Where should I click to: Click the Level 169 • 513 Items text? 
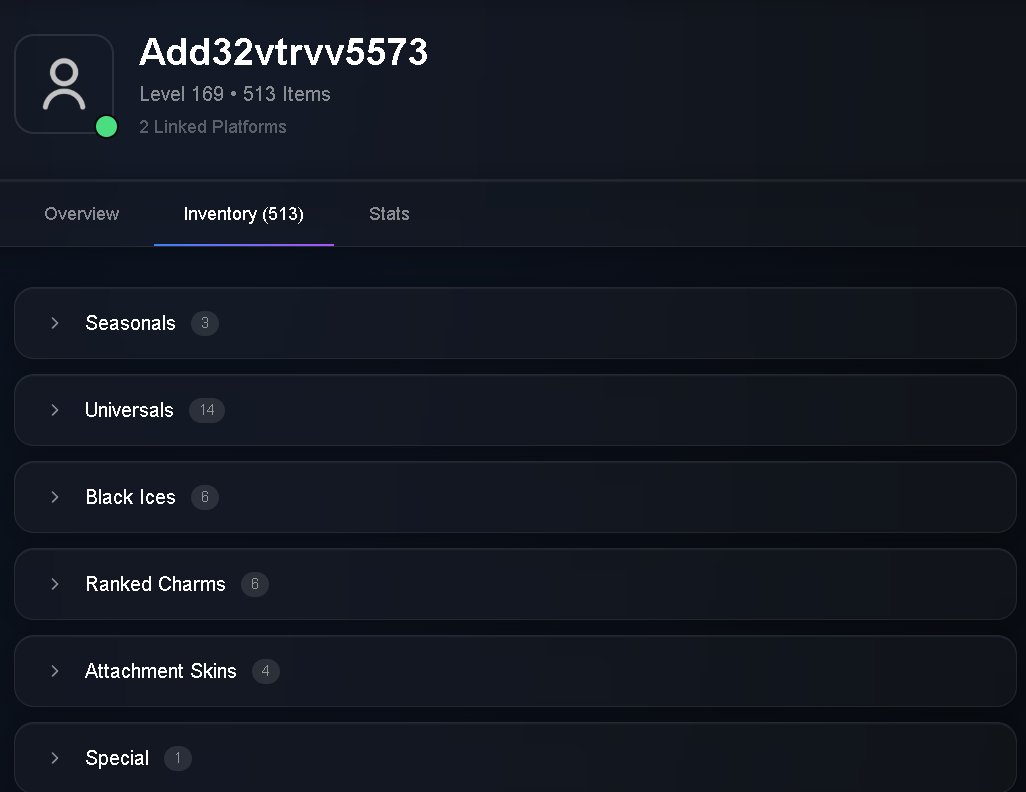pos(235,94)
